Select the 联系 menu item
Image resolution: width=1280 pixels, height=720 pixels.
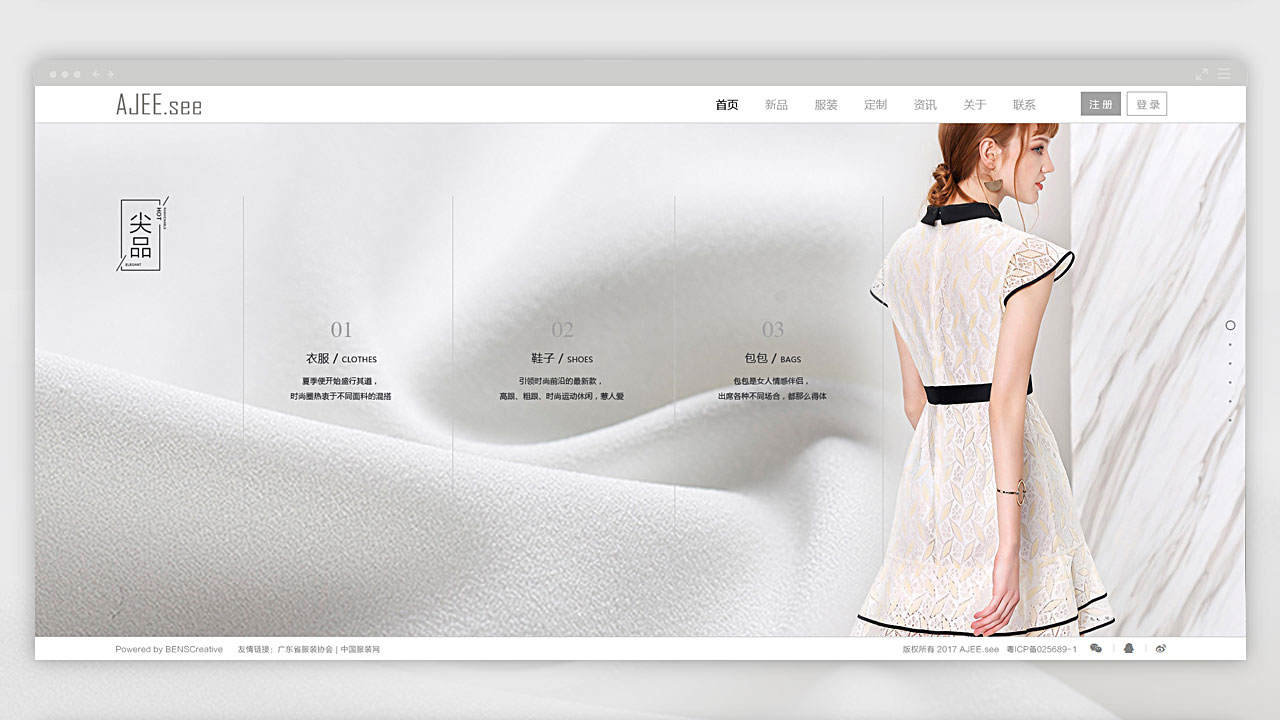[x=1024, y=105]
